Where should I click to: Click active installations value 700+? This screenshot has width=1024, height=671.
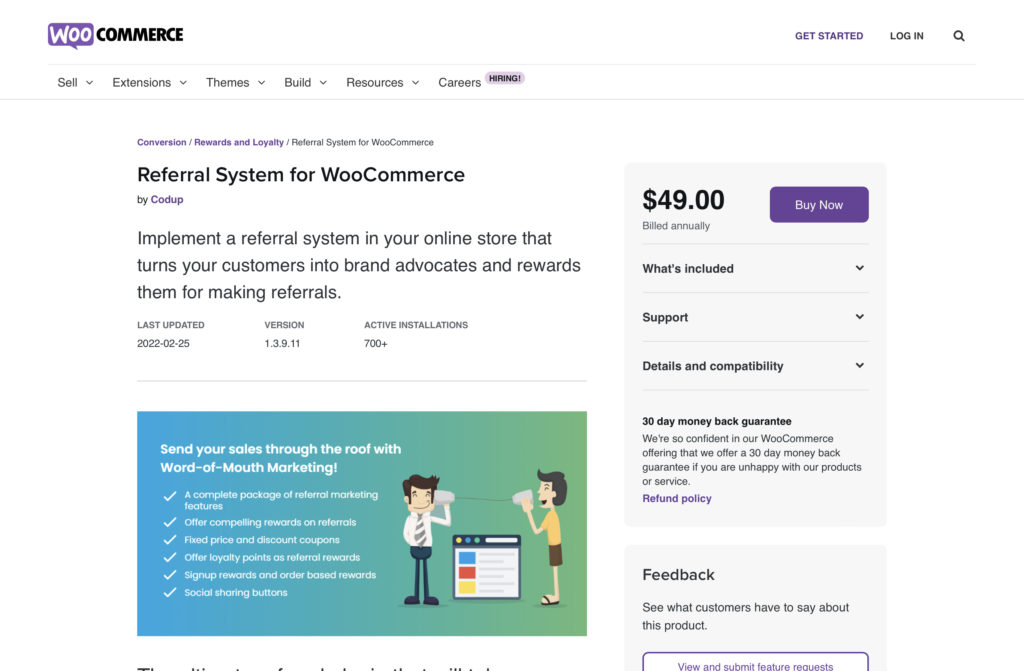coord(376,344)
